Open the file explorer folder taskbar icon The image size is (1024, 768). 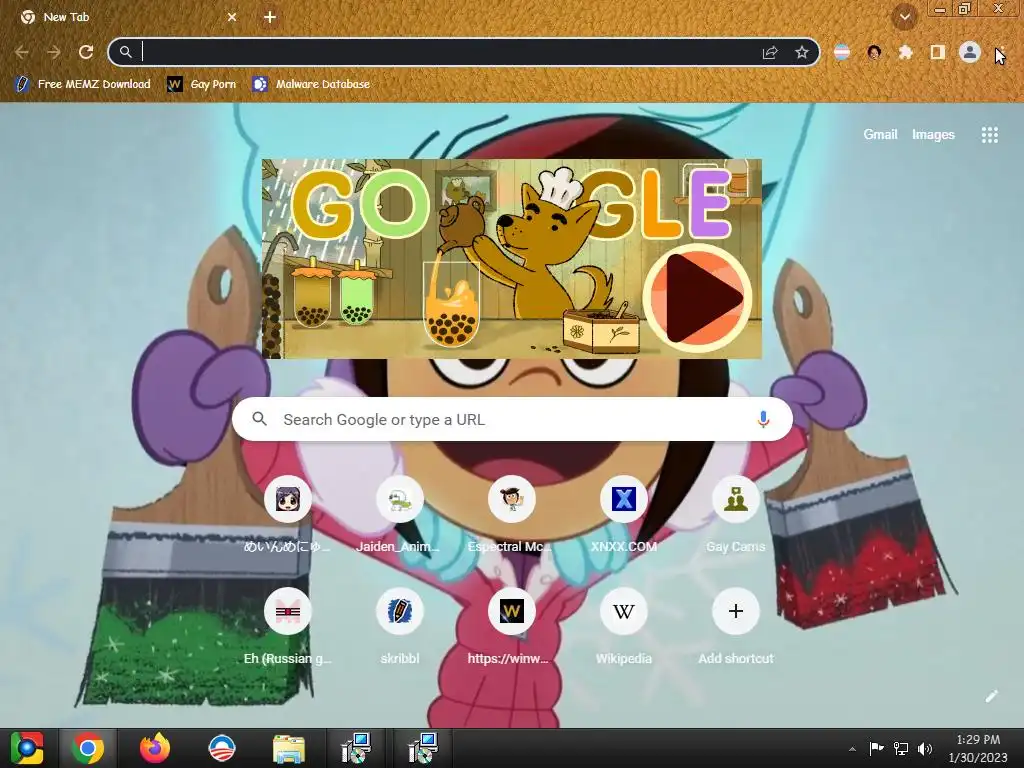click(x=289, y=748)
